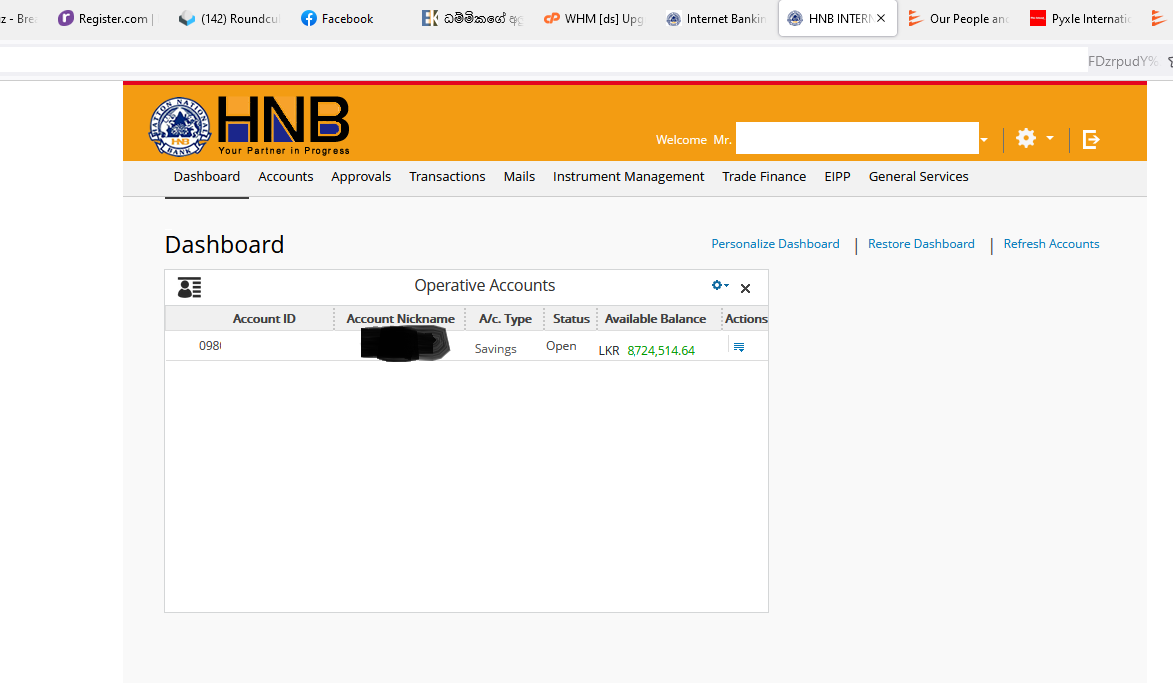Image resolution: width=1173 pixels, height=683 pixels.
Task: Open the Dashboard menu
Action: [206, 177]
